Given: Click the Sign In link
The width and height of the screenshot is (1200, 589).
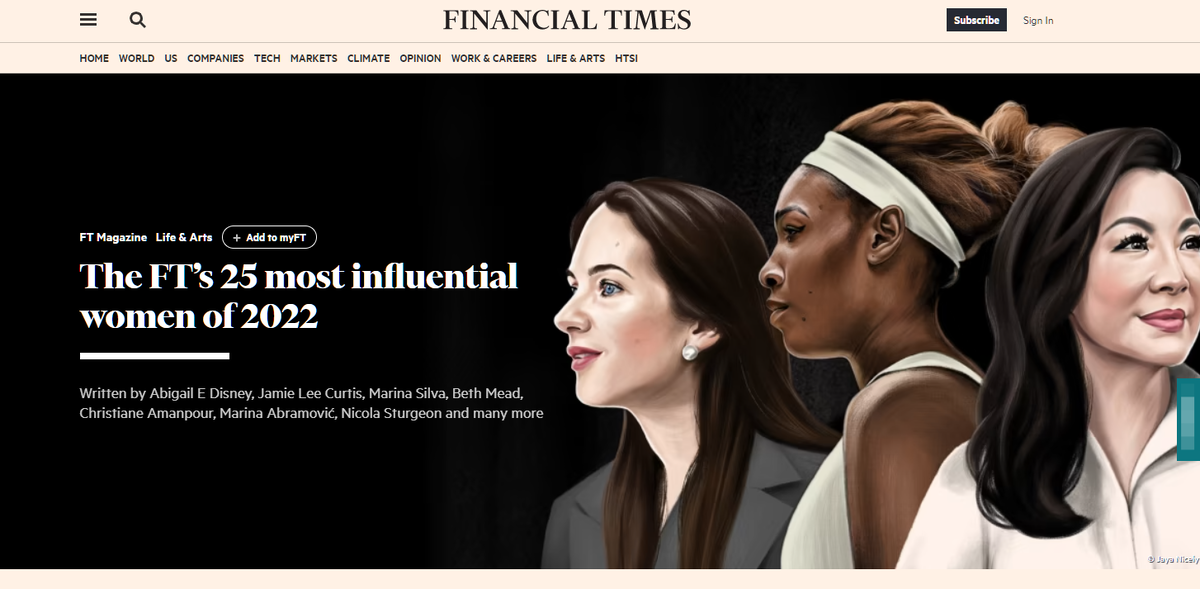Looking at the screenshot, I should [1038, 20].
